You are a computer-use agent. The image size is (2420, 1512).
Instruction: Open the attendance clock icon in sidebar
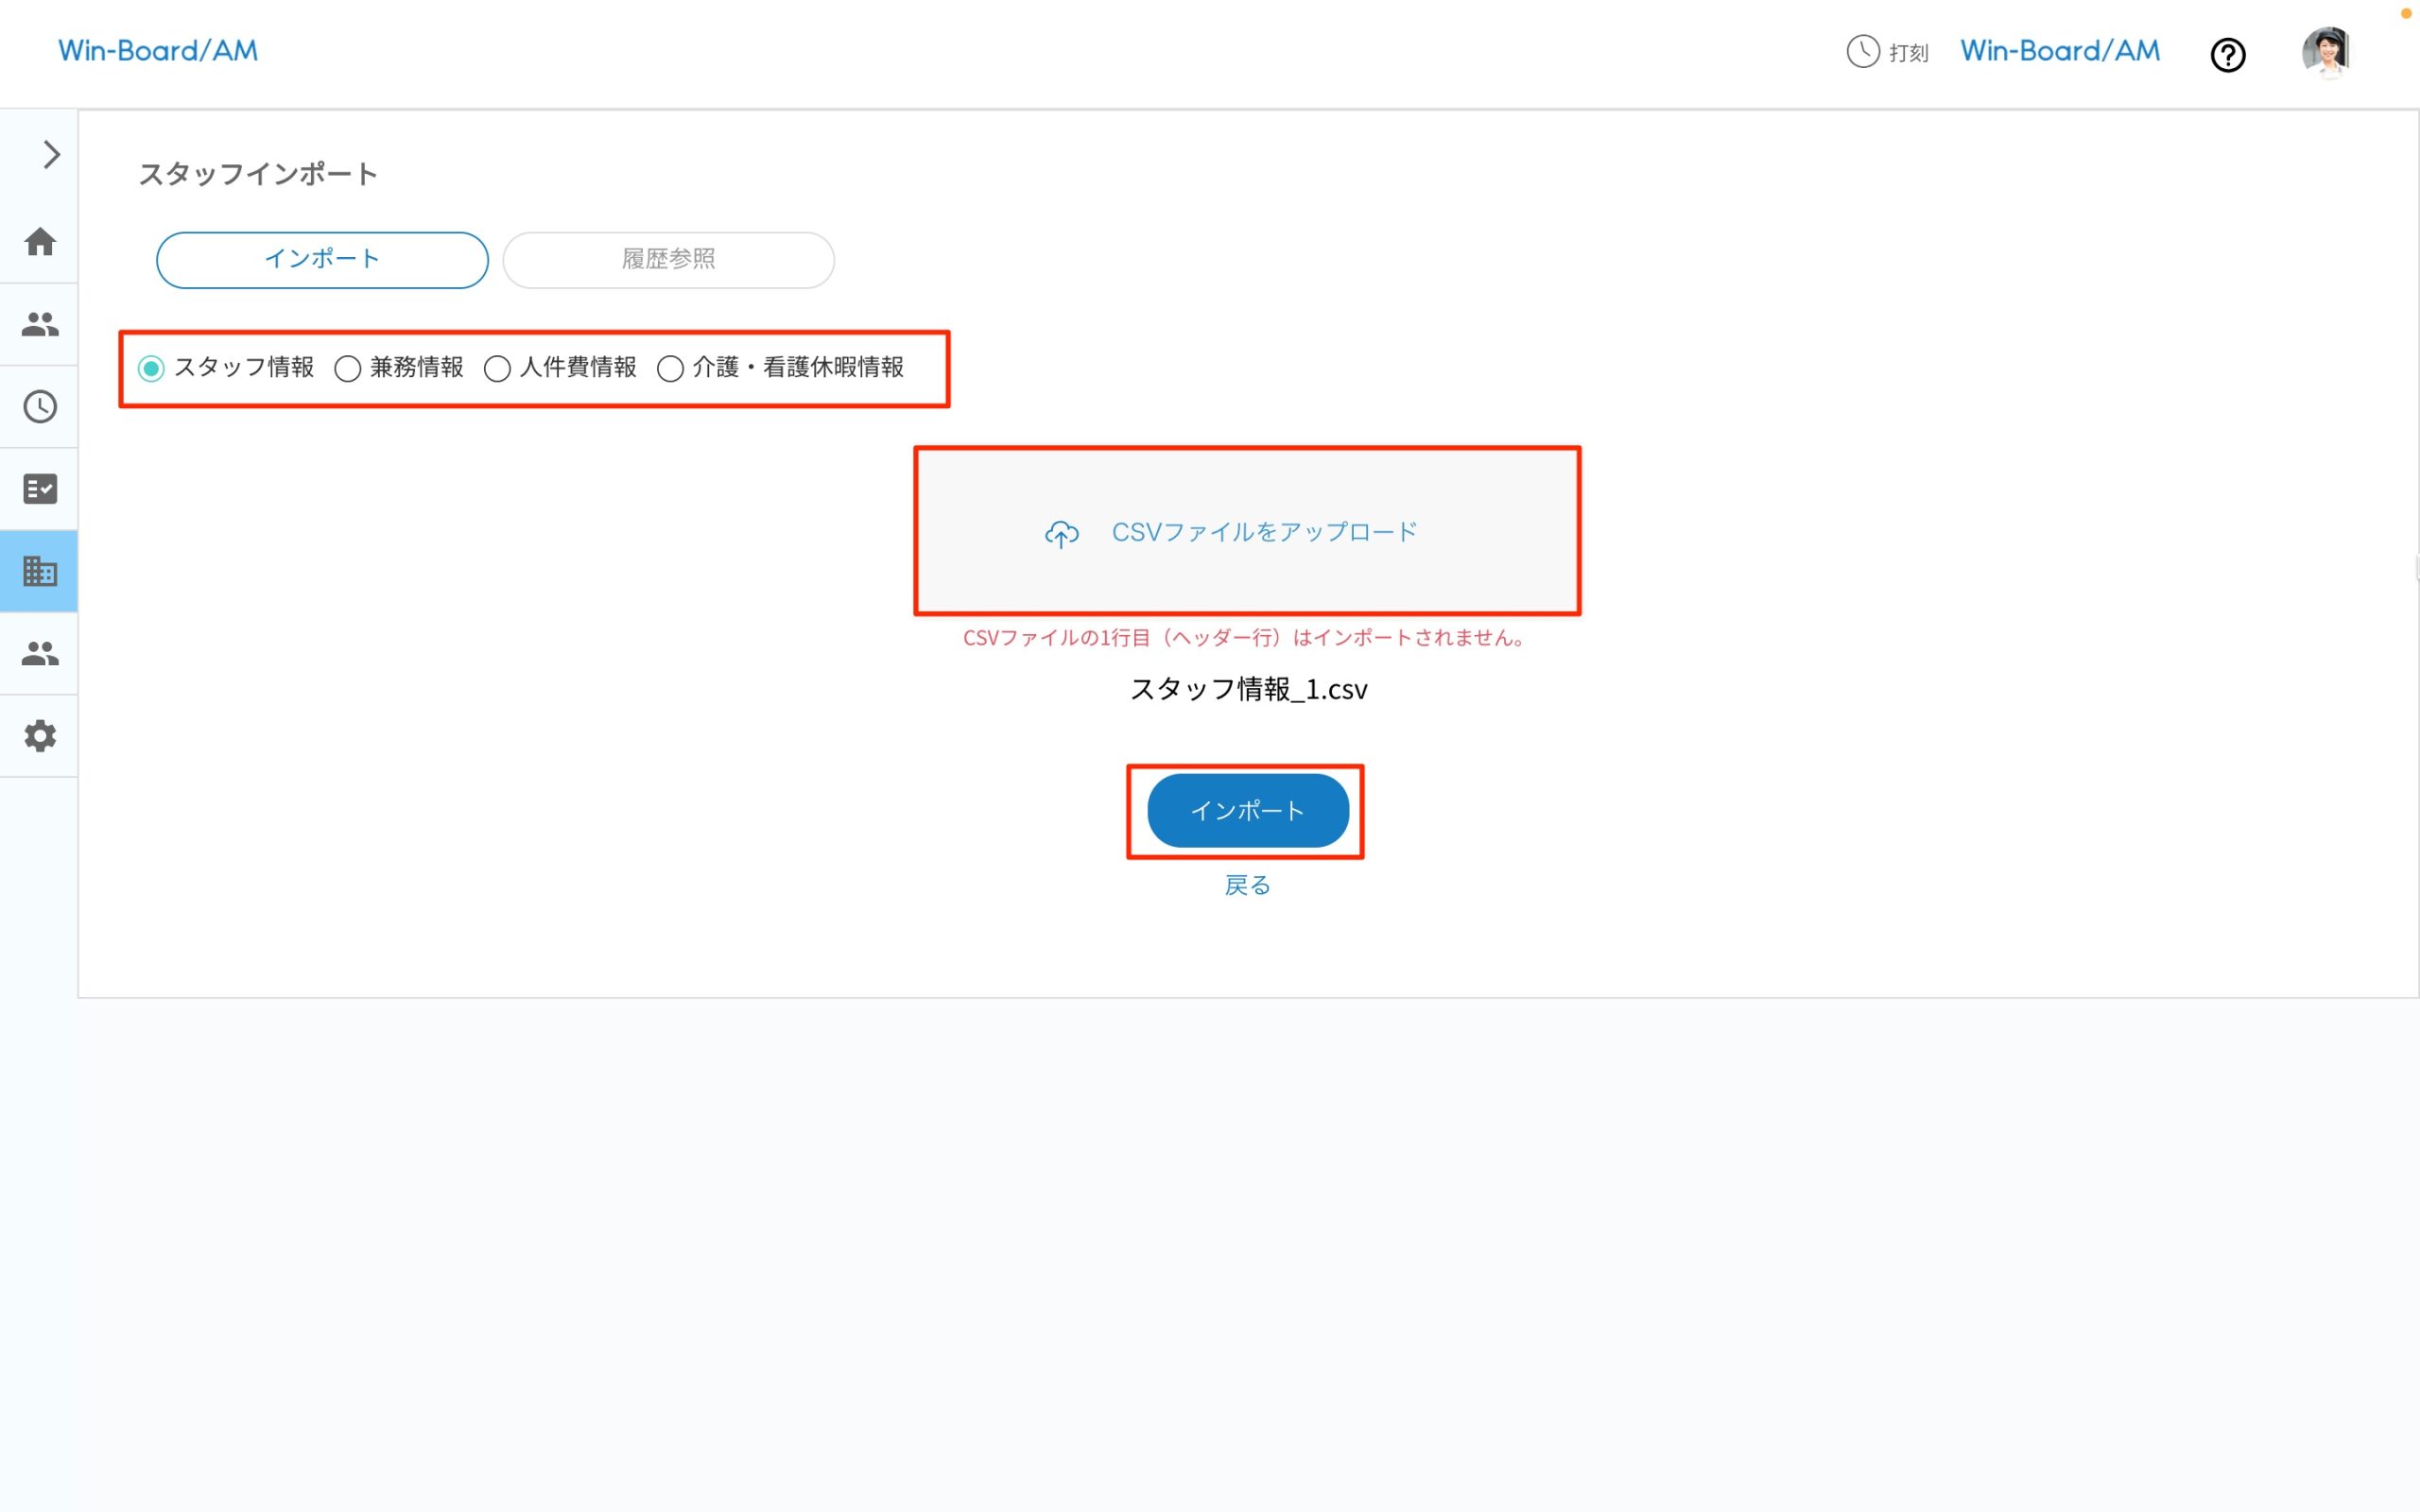click(40, 406)
